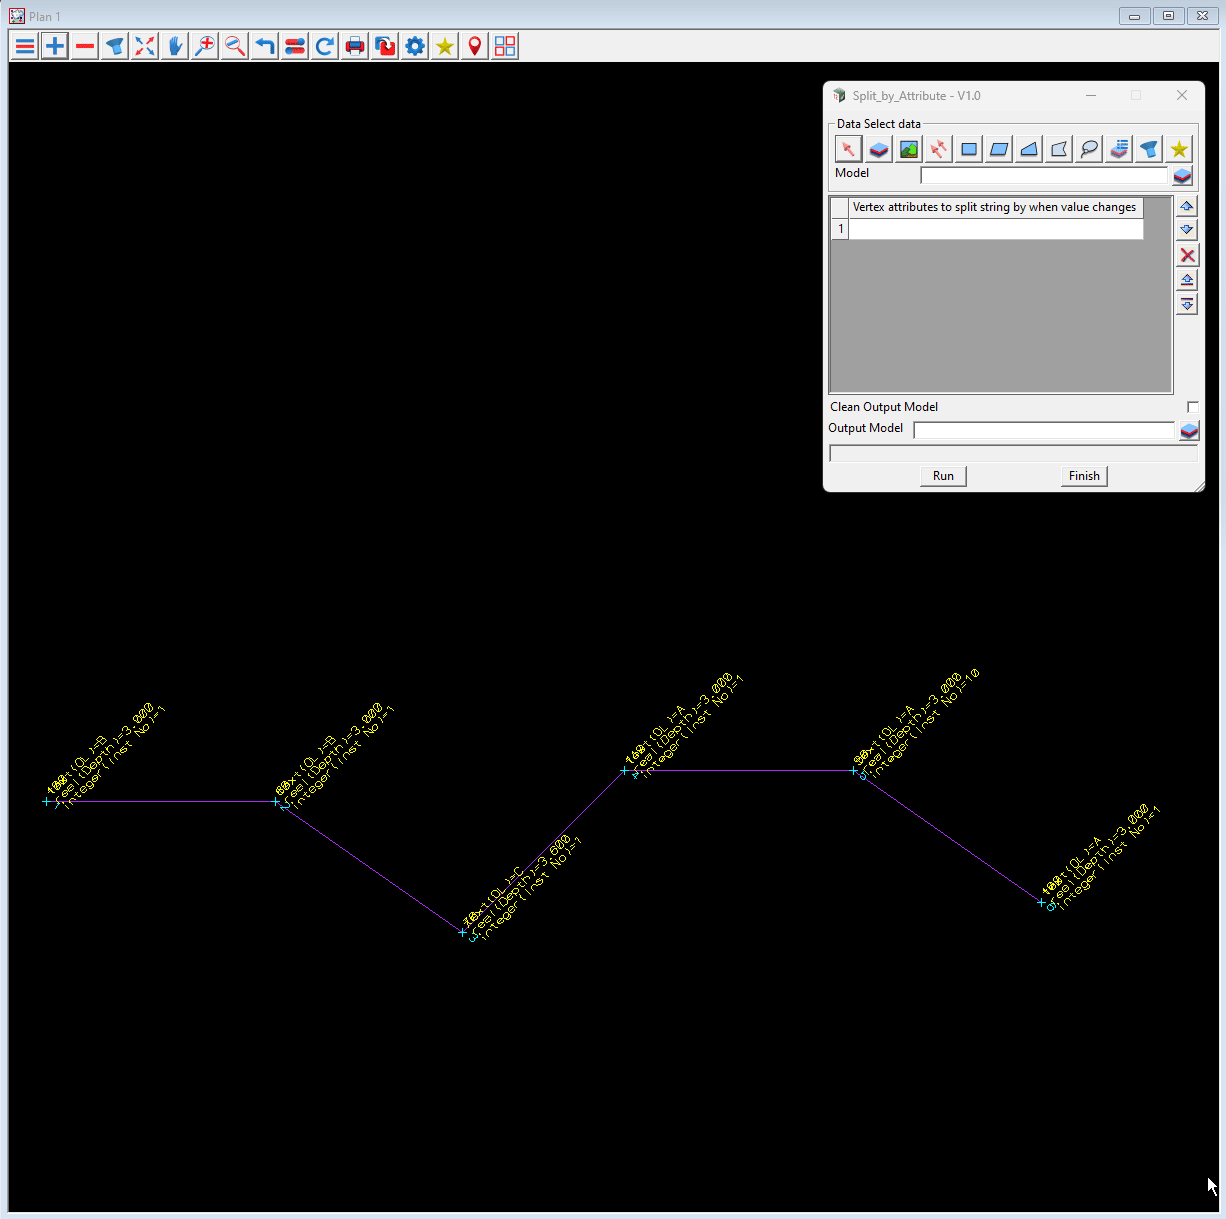
Task: Click the refresh circular arrow icon
Action: [325, 46]
